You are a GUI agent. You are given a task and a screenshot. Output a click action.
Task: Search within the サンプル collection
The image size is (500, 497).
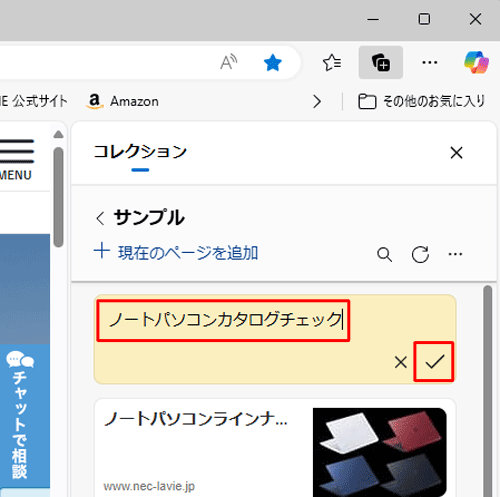pyautogui.click(x=384, y=255)
